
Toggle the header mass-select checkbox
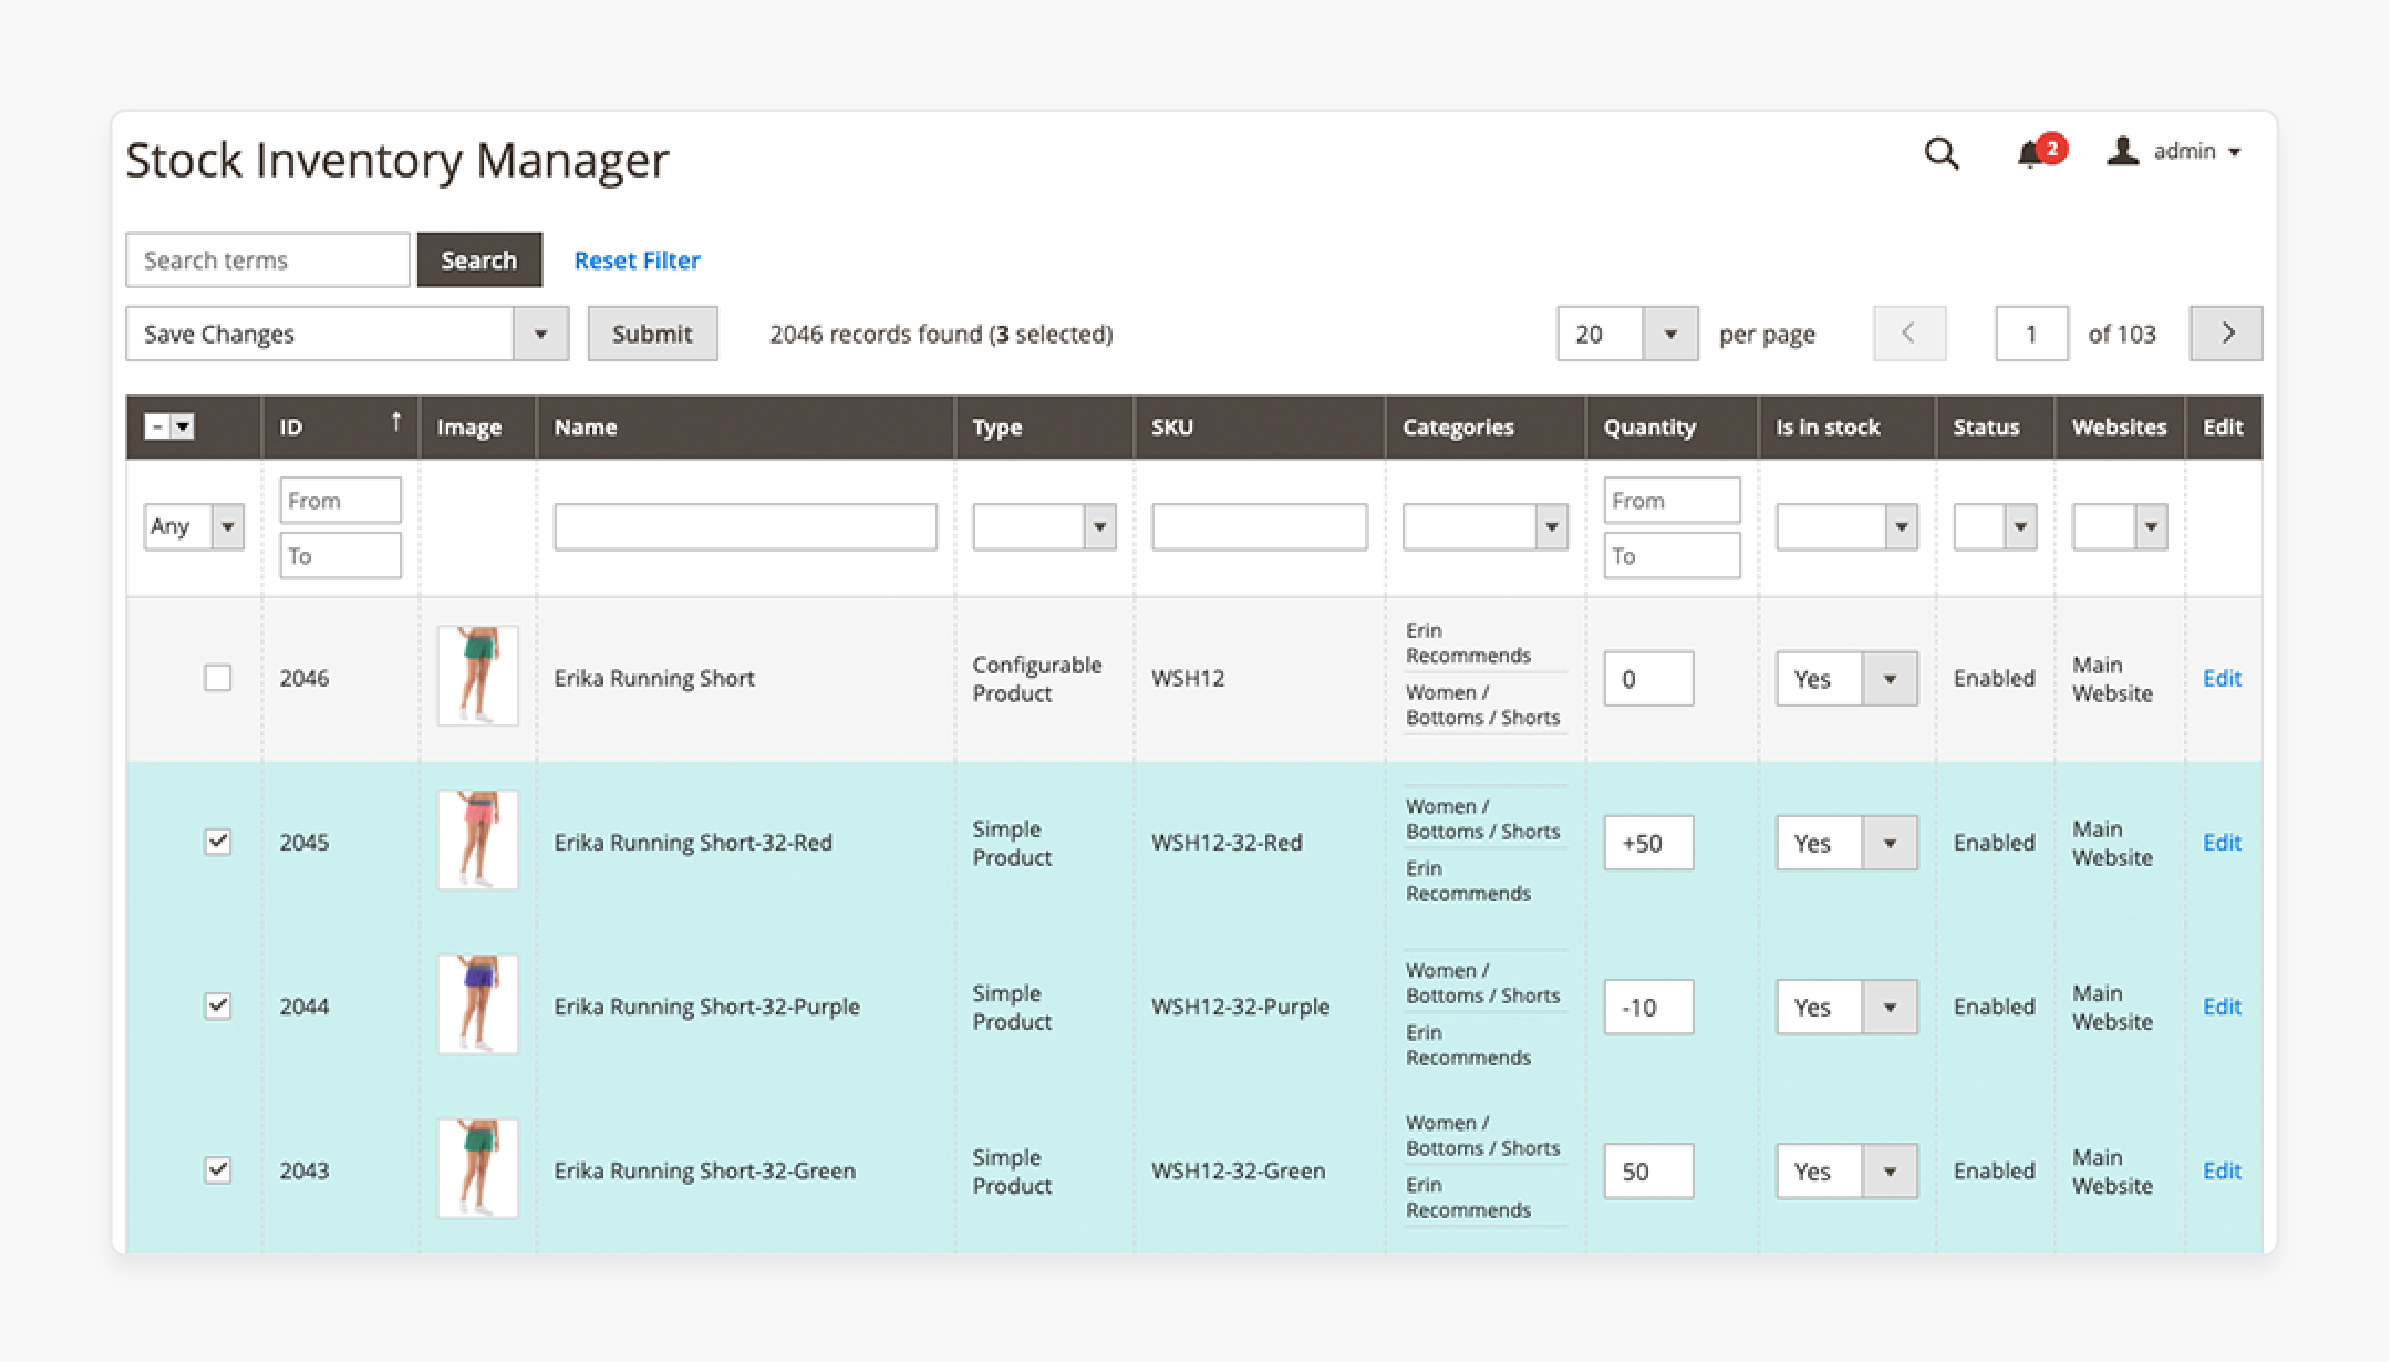157,427
